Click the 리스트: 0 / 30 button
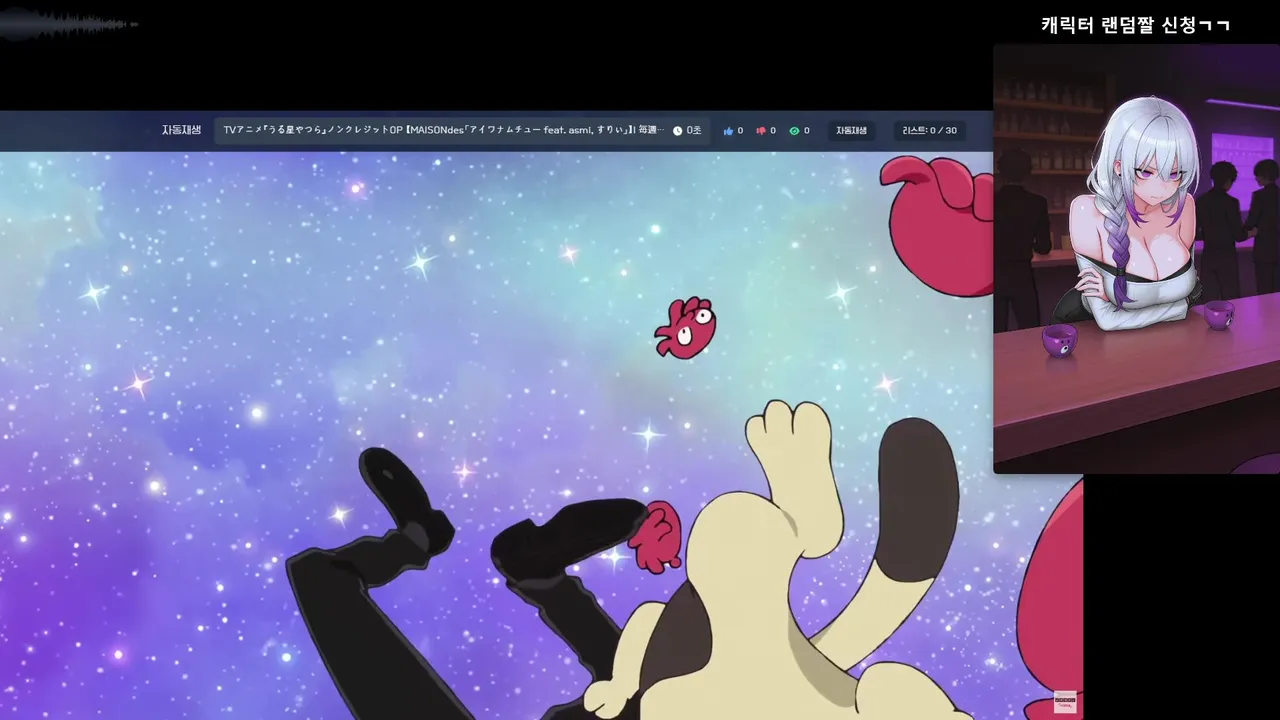Viewport: 1280px width, 720px height. click(x=929, y=131)
